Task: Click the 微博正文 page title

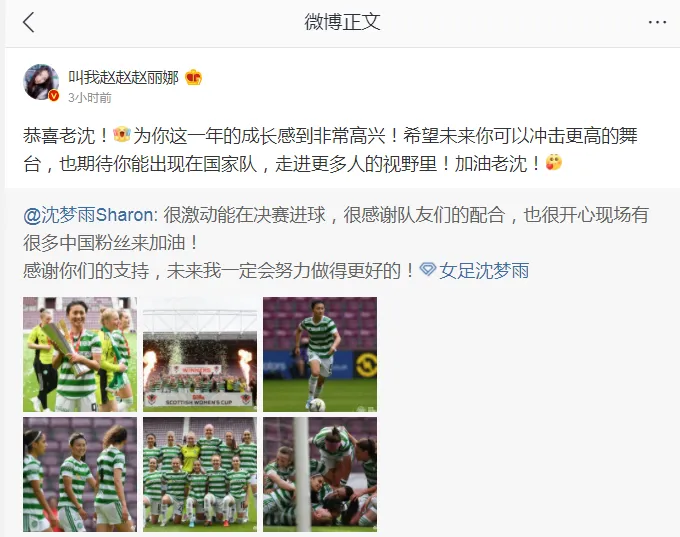Action: point(342,22)
